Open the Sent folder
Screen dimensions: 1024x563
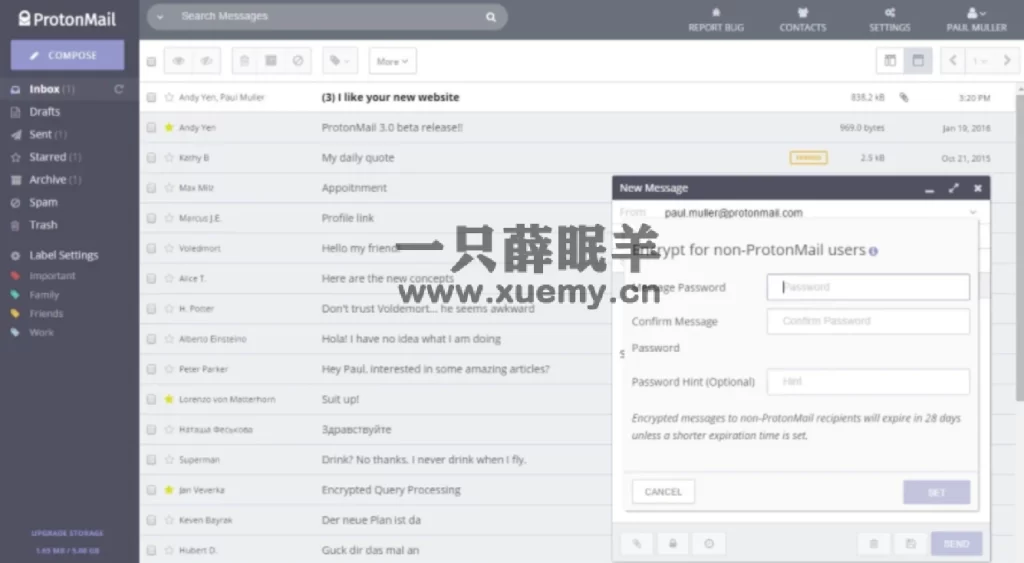click(40, 135)
